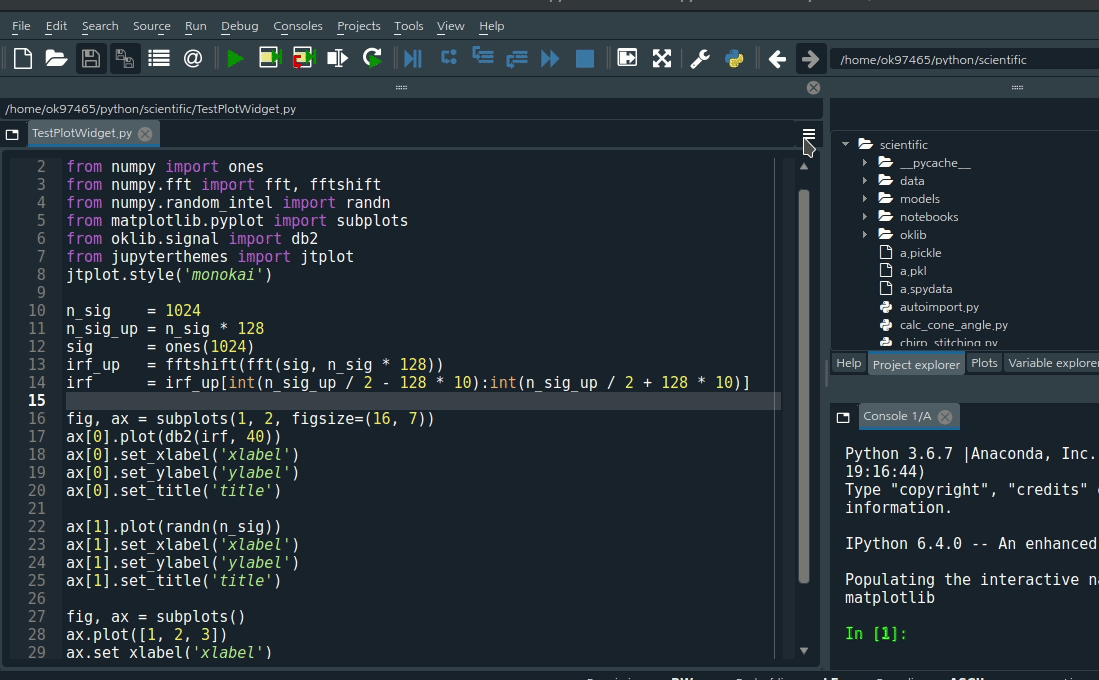Open the file list management icon
The height and width of the screenshot is (680, 1099).
pos(159,58)
